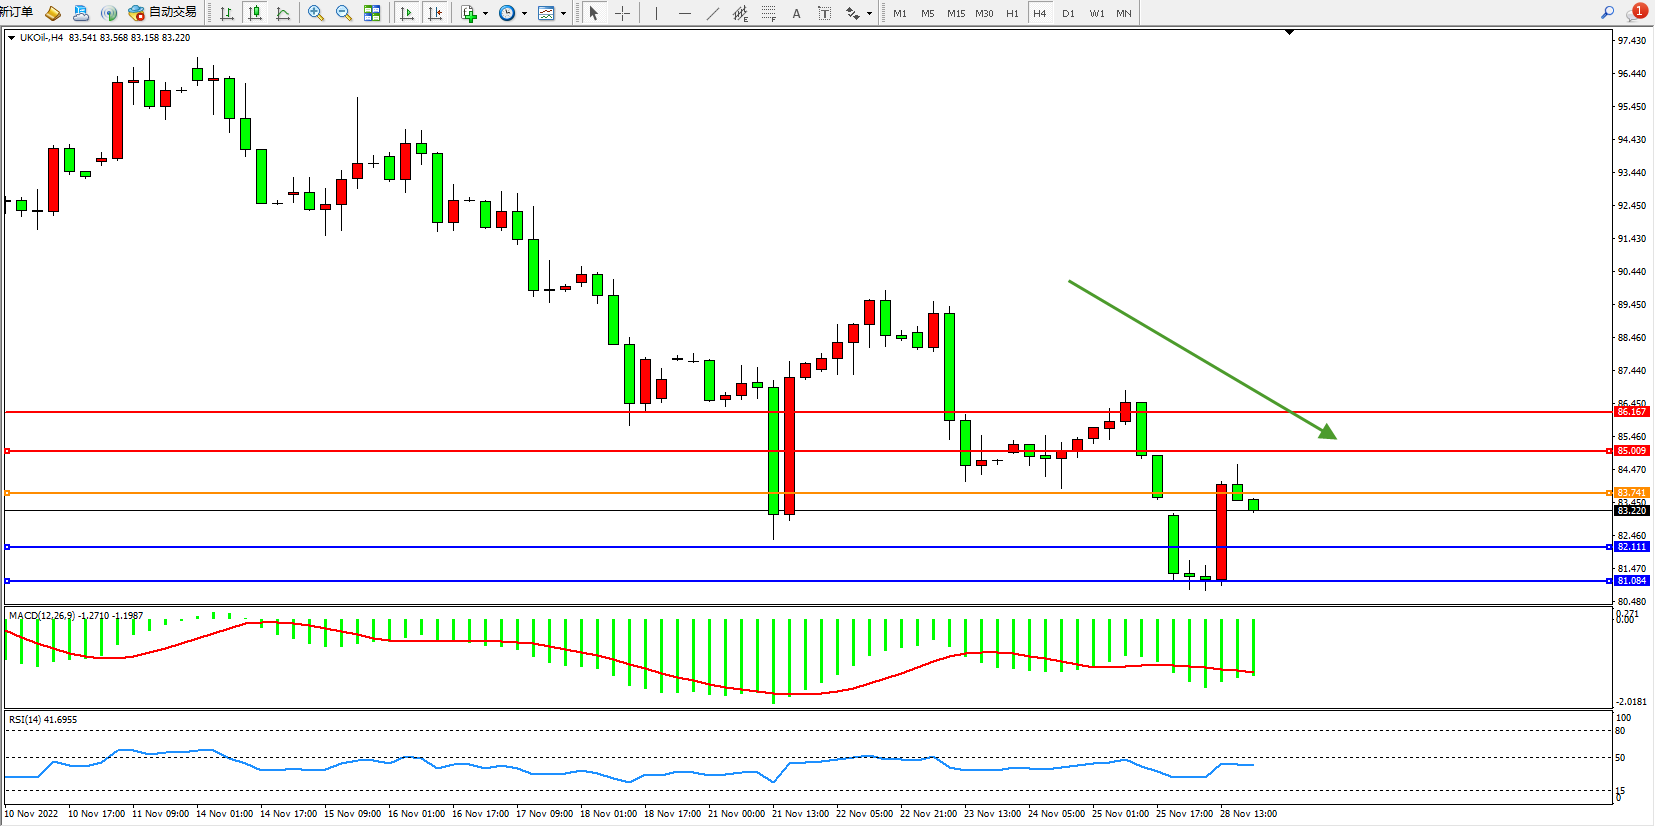Screen dimensions: 1655x827
Task: Open the notification chat bubble with badge
Action: (x=1636, y=13)
